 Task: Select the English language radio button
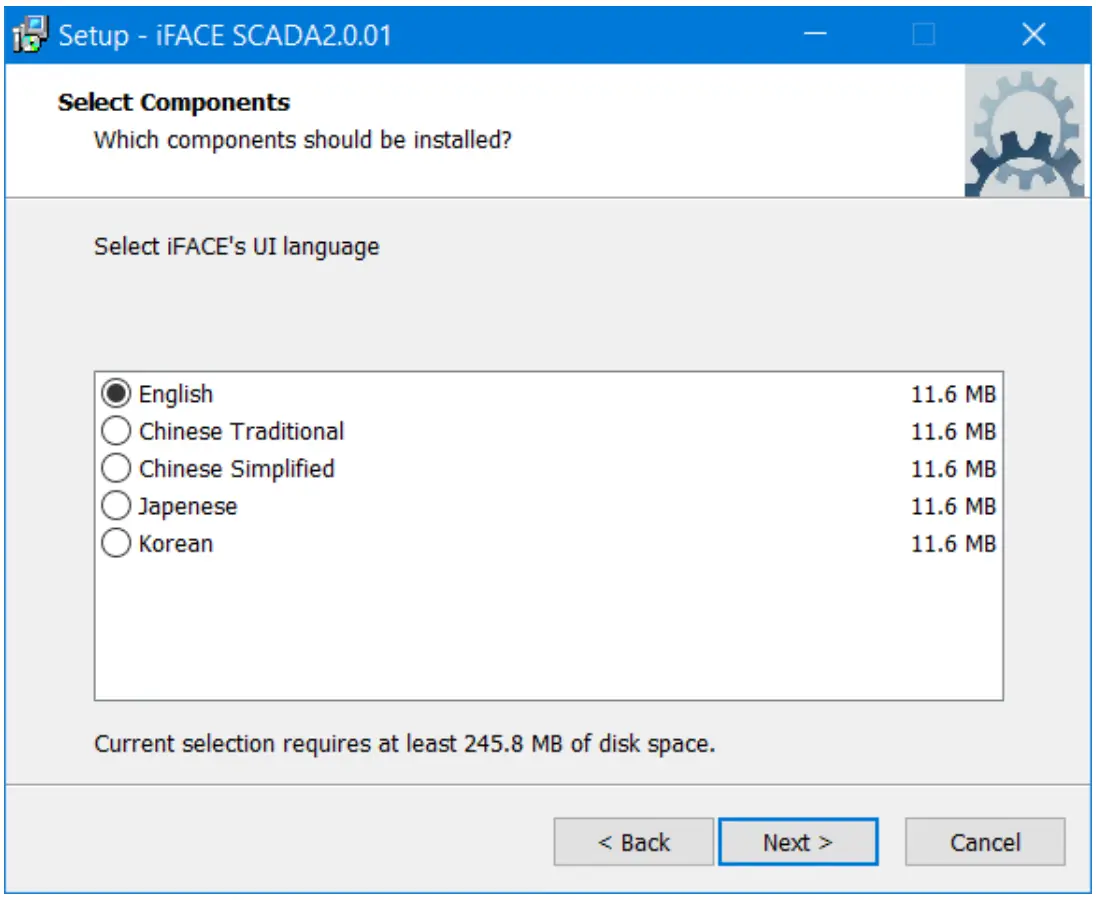click(117, 394)
